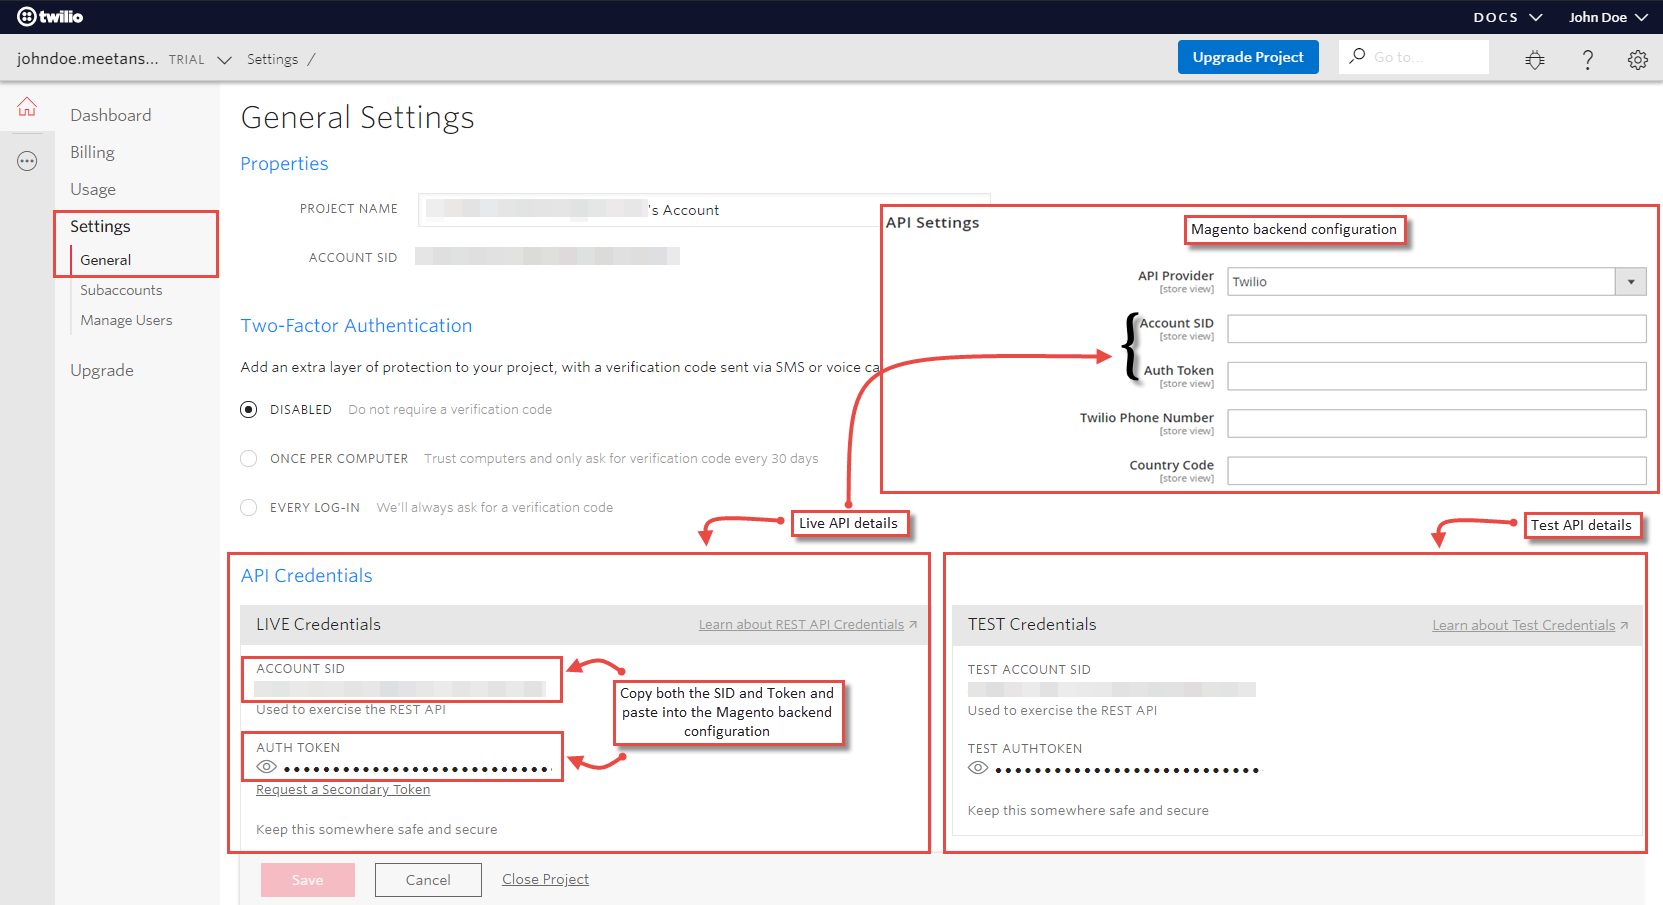Open Upgrade in the sidebar

pyautogui.click(x=102, y=370)
